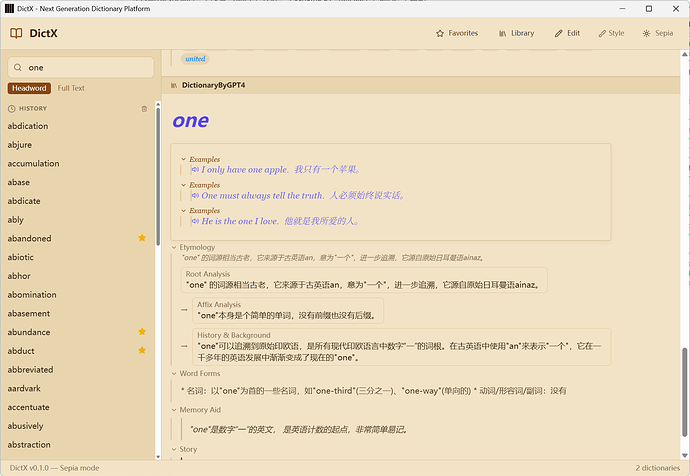
Task: Click the DictionaryByGPT4 library icon
Action: 174,85
